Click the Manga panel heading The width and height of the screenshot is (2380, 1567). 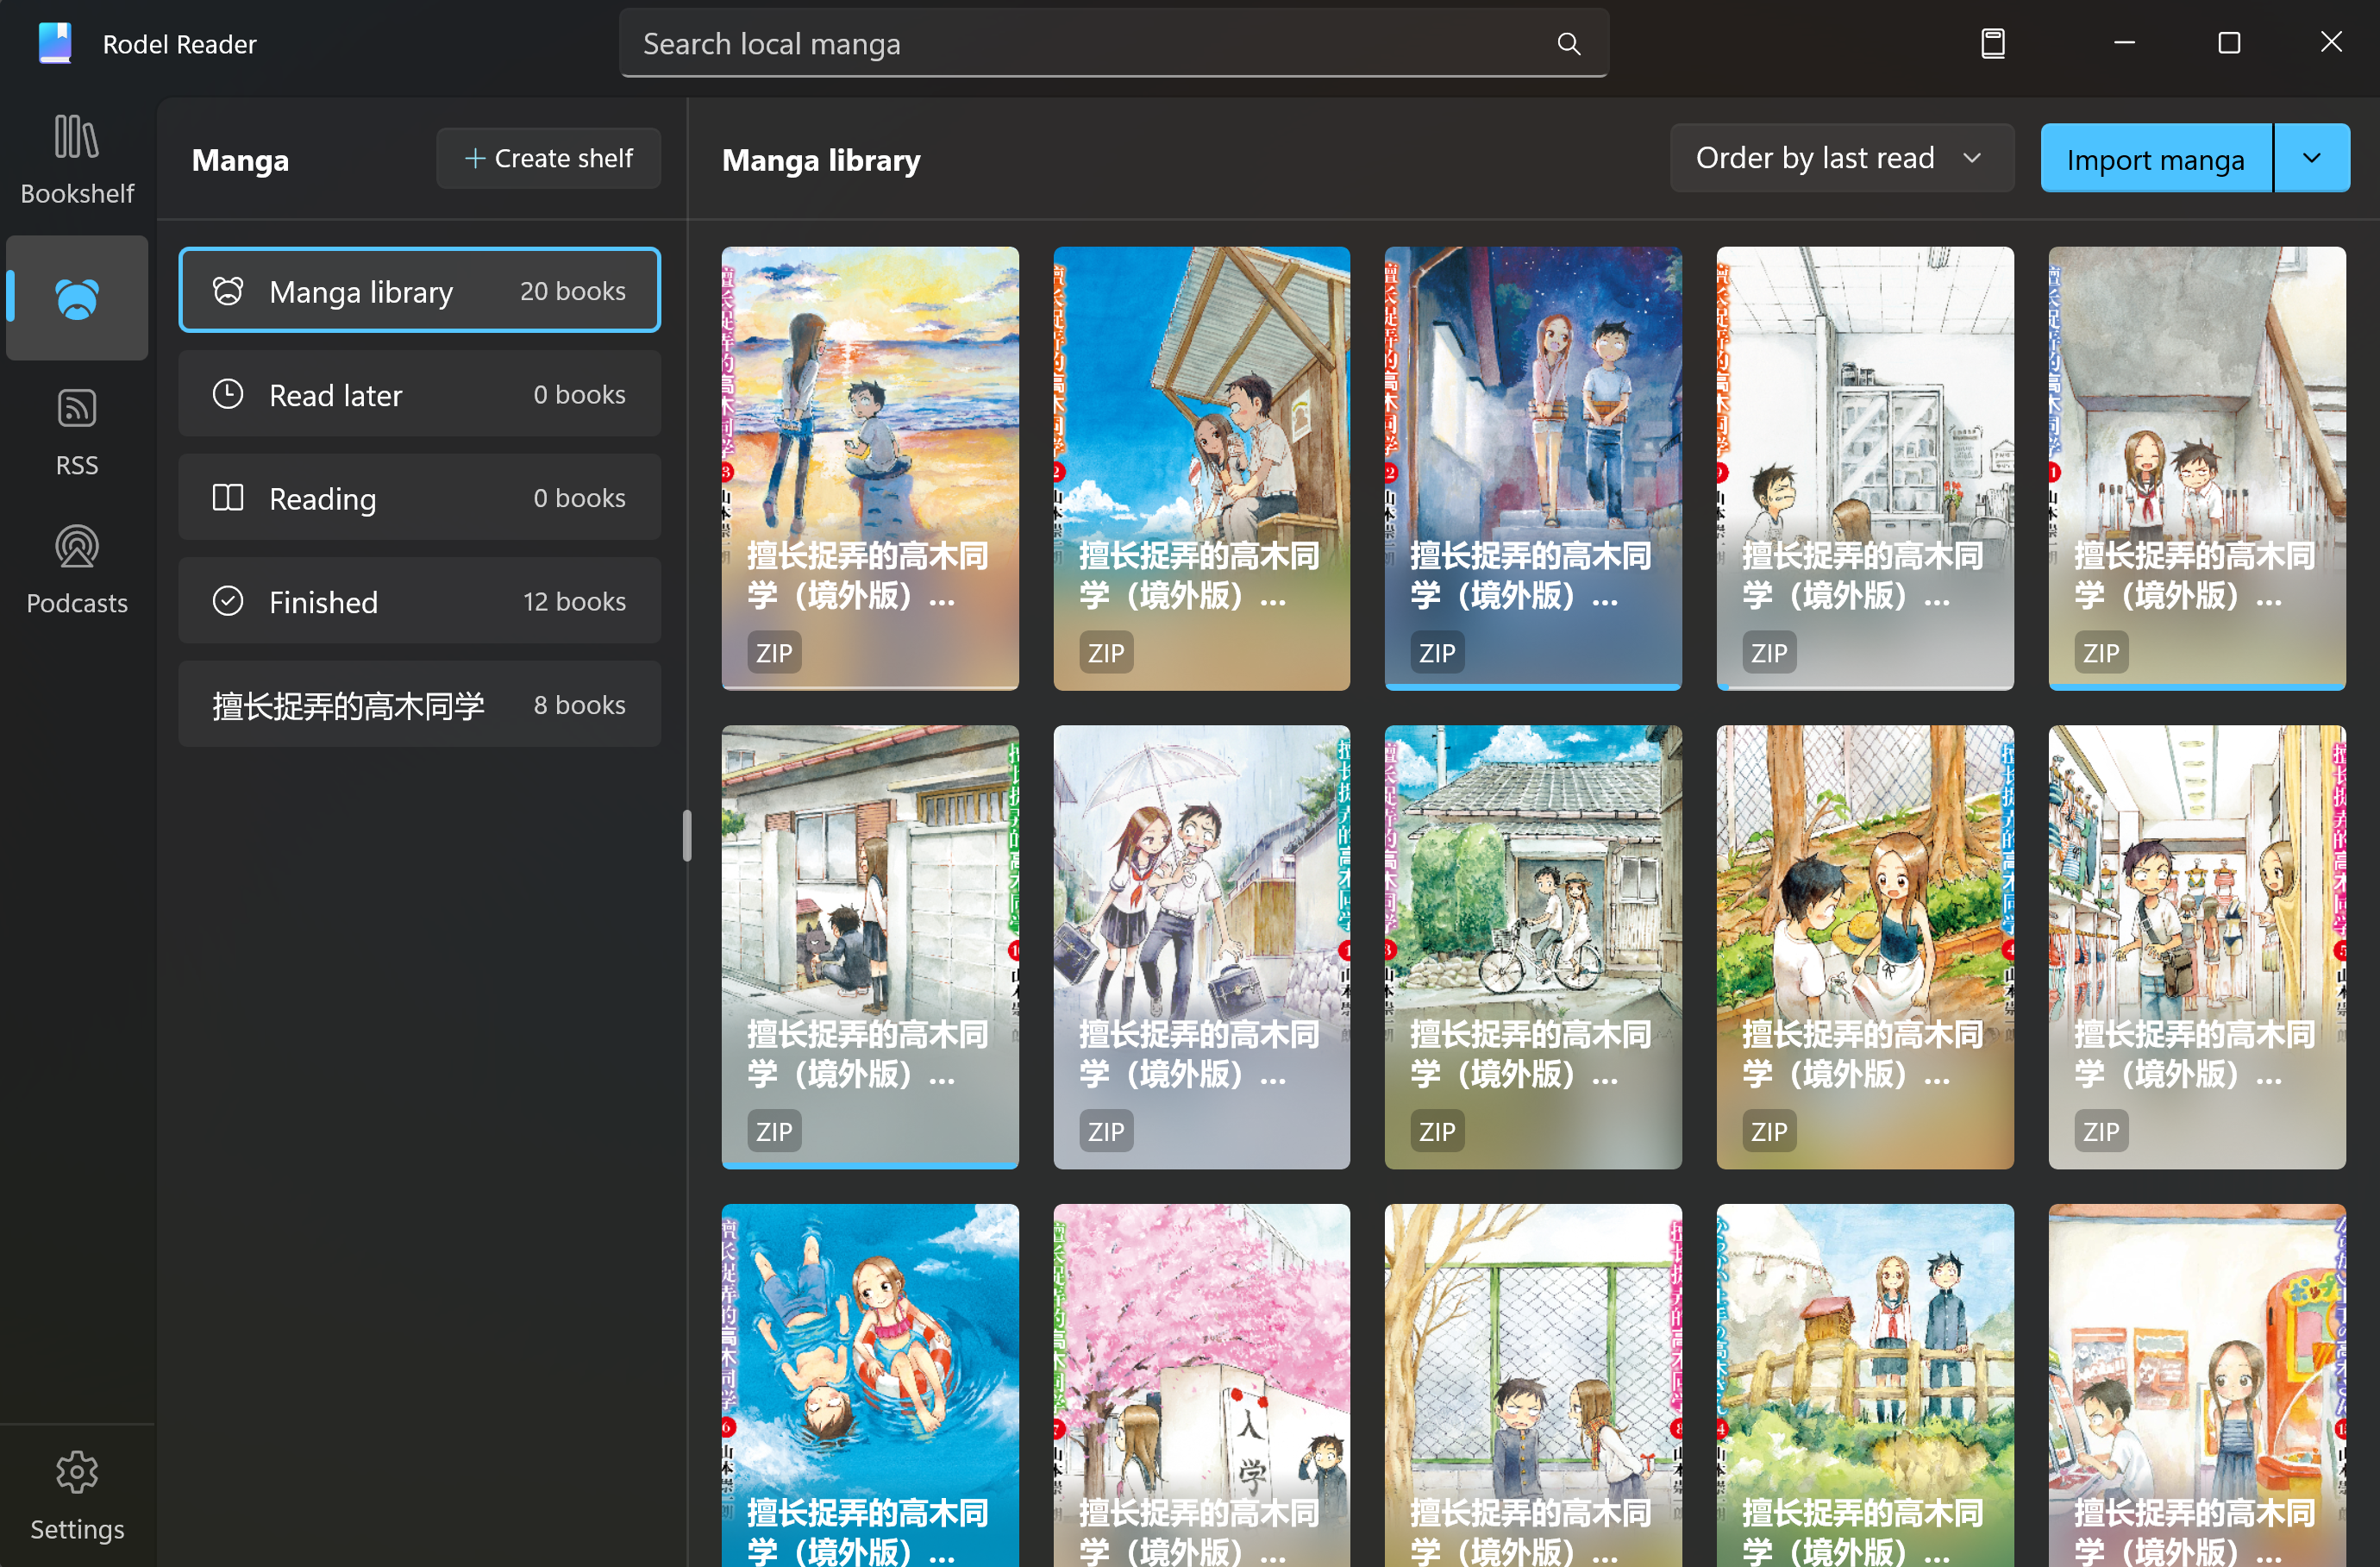(x=240, y=160)
